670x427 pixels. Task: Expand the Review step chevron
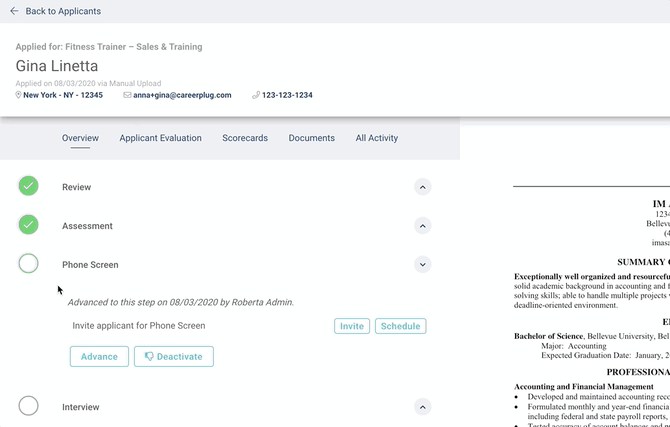[423, 187]
